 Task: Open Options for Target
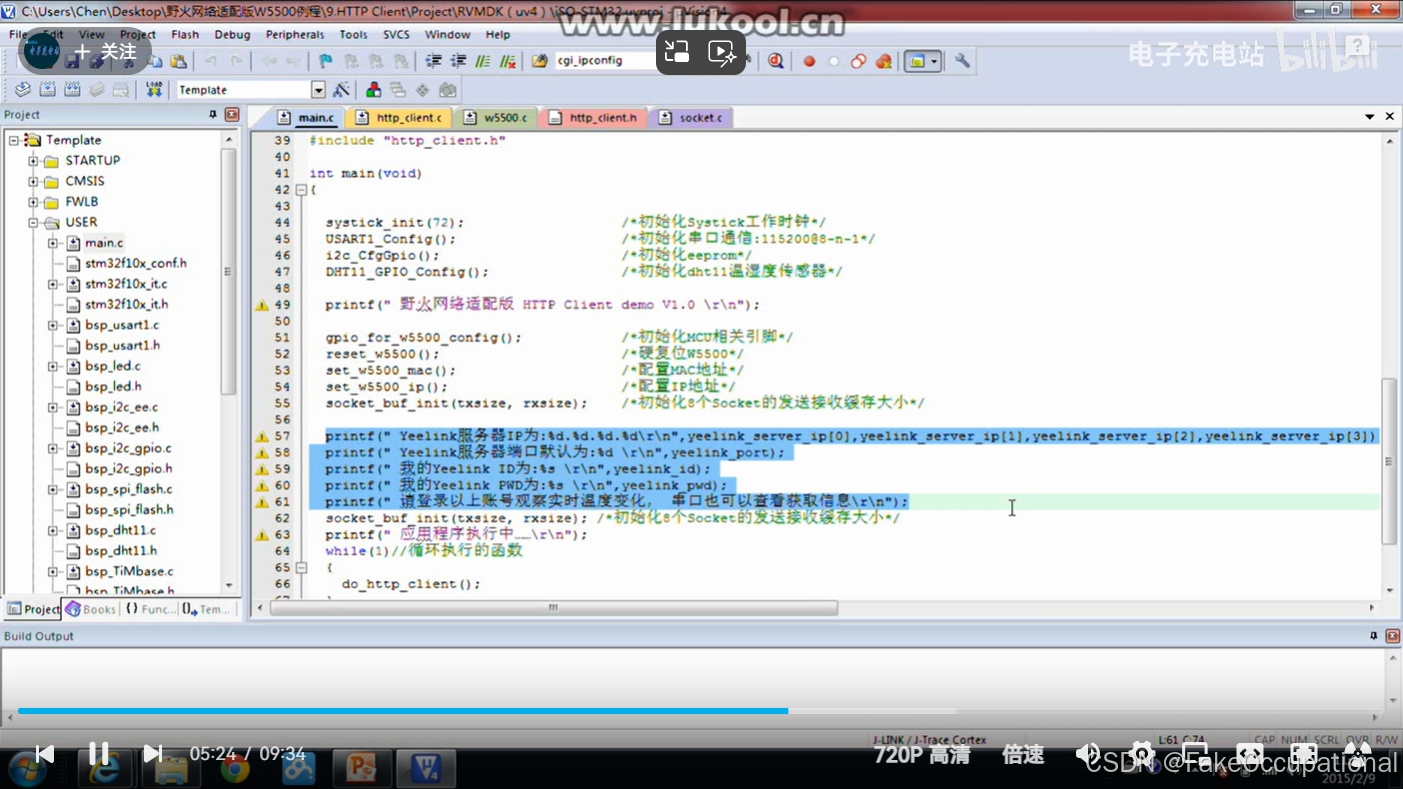coord(342,90)
